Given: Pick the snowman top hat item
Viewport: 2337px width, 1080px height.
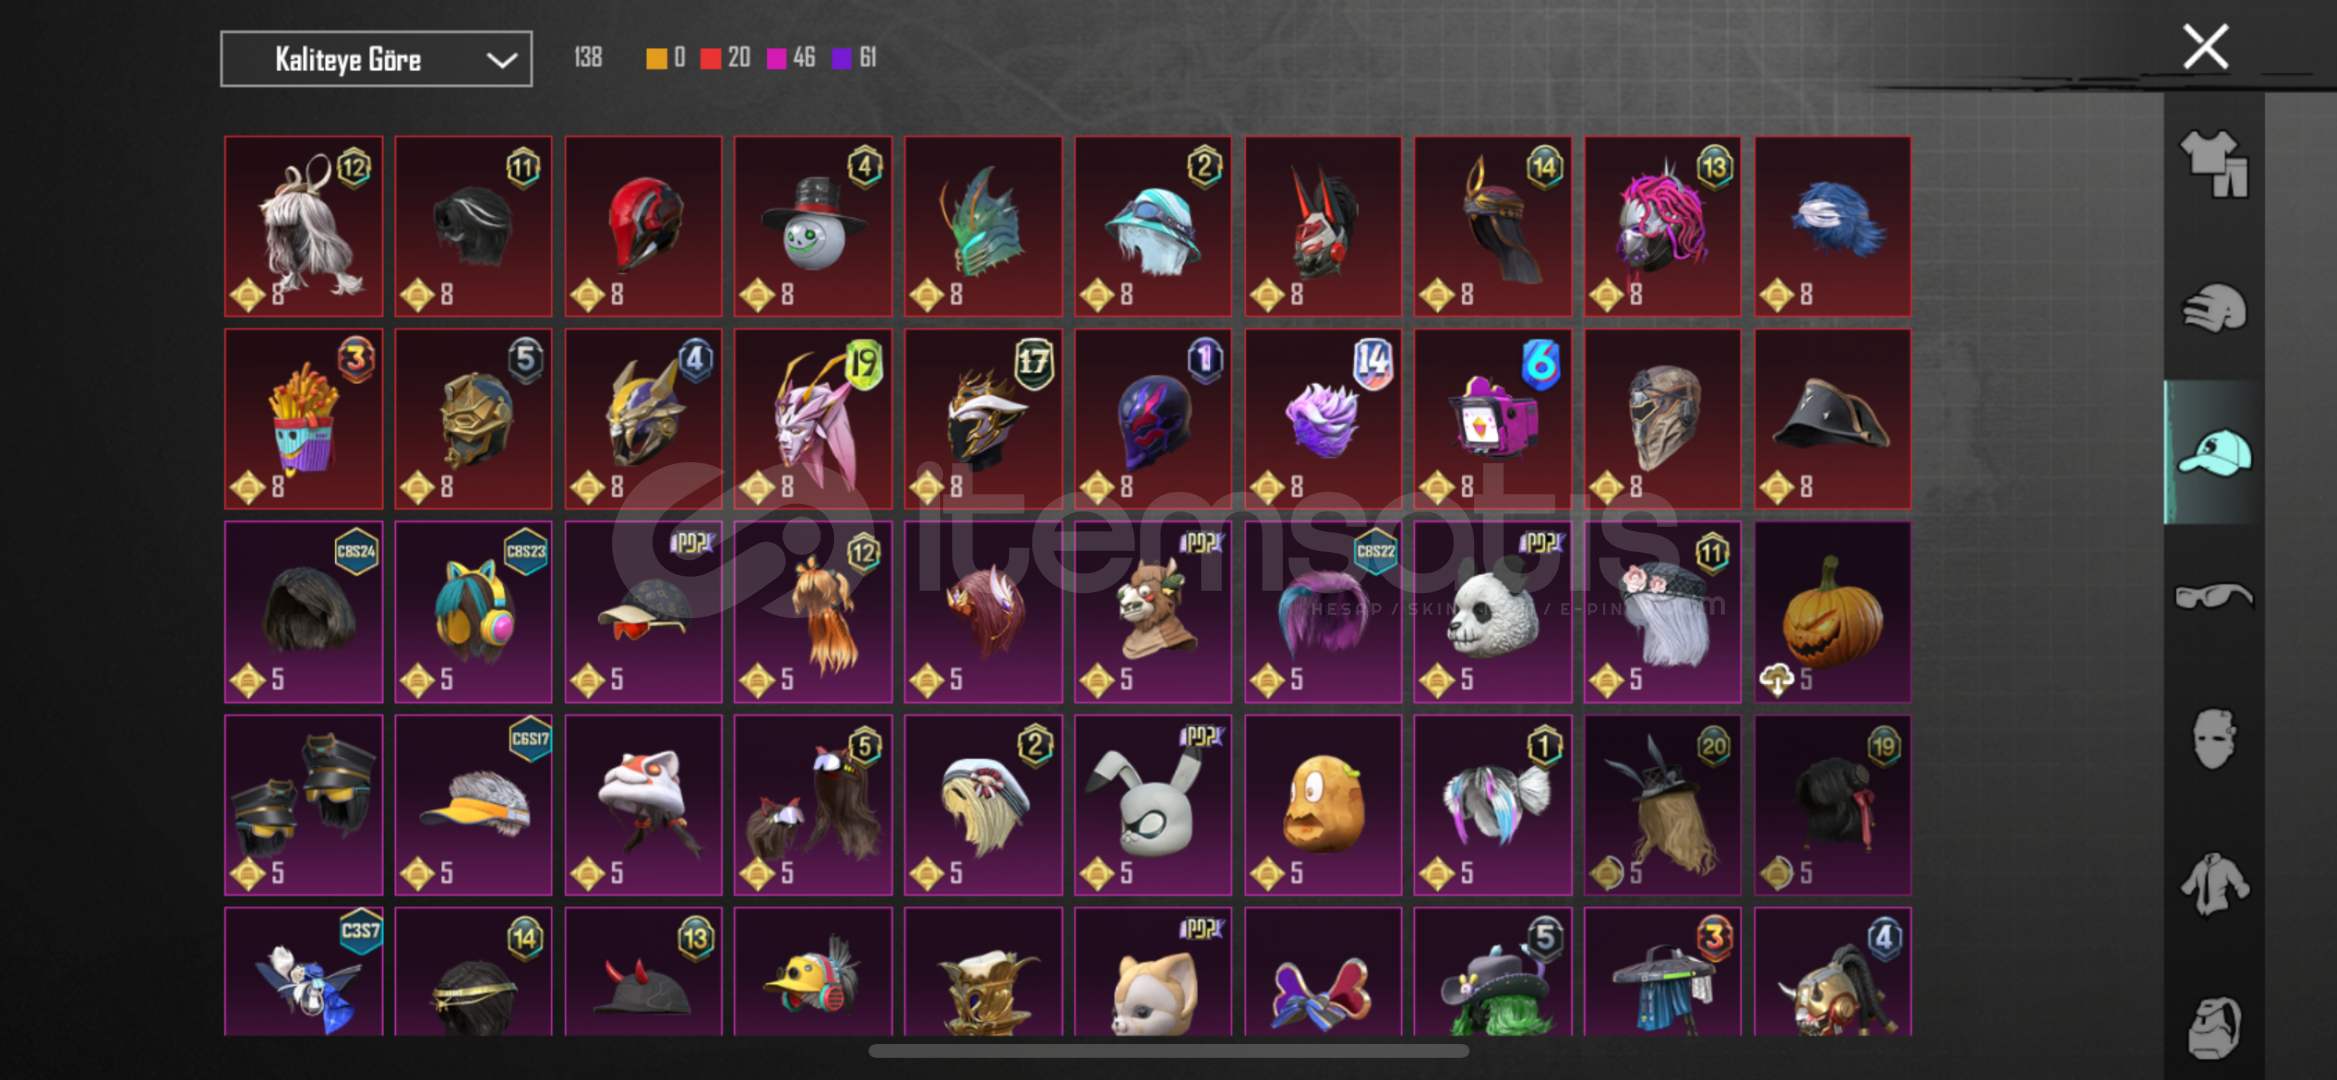Looking at the screenshot, I should coord(813,227).
